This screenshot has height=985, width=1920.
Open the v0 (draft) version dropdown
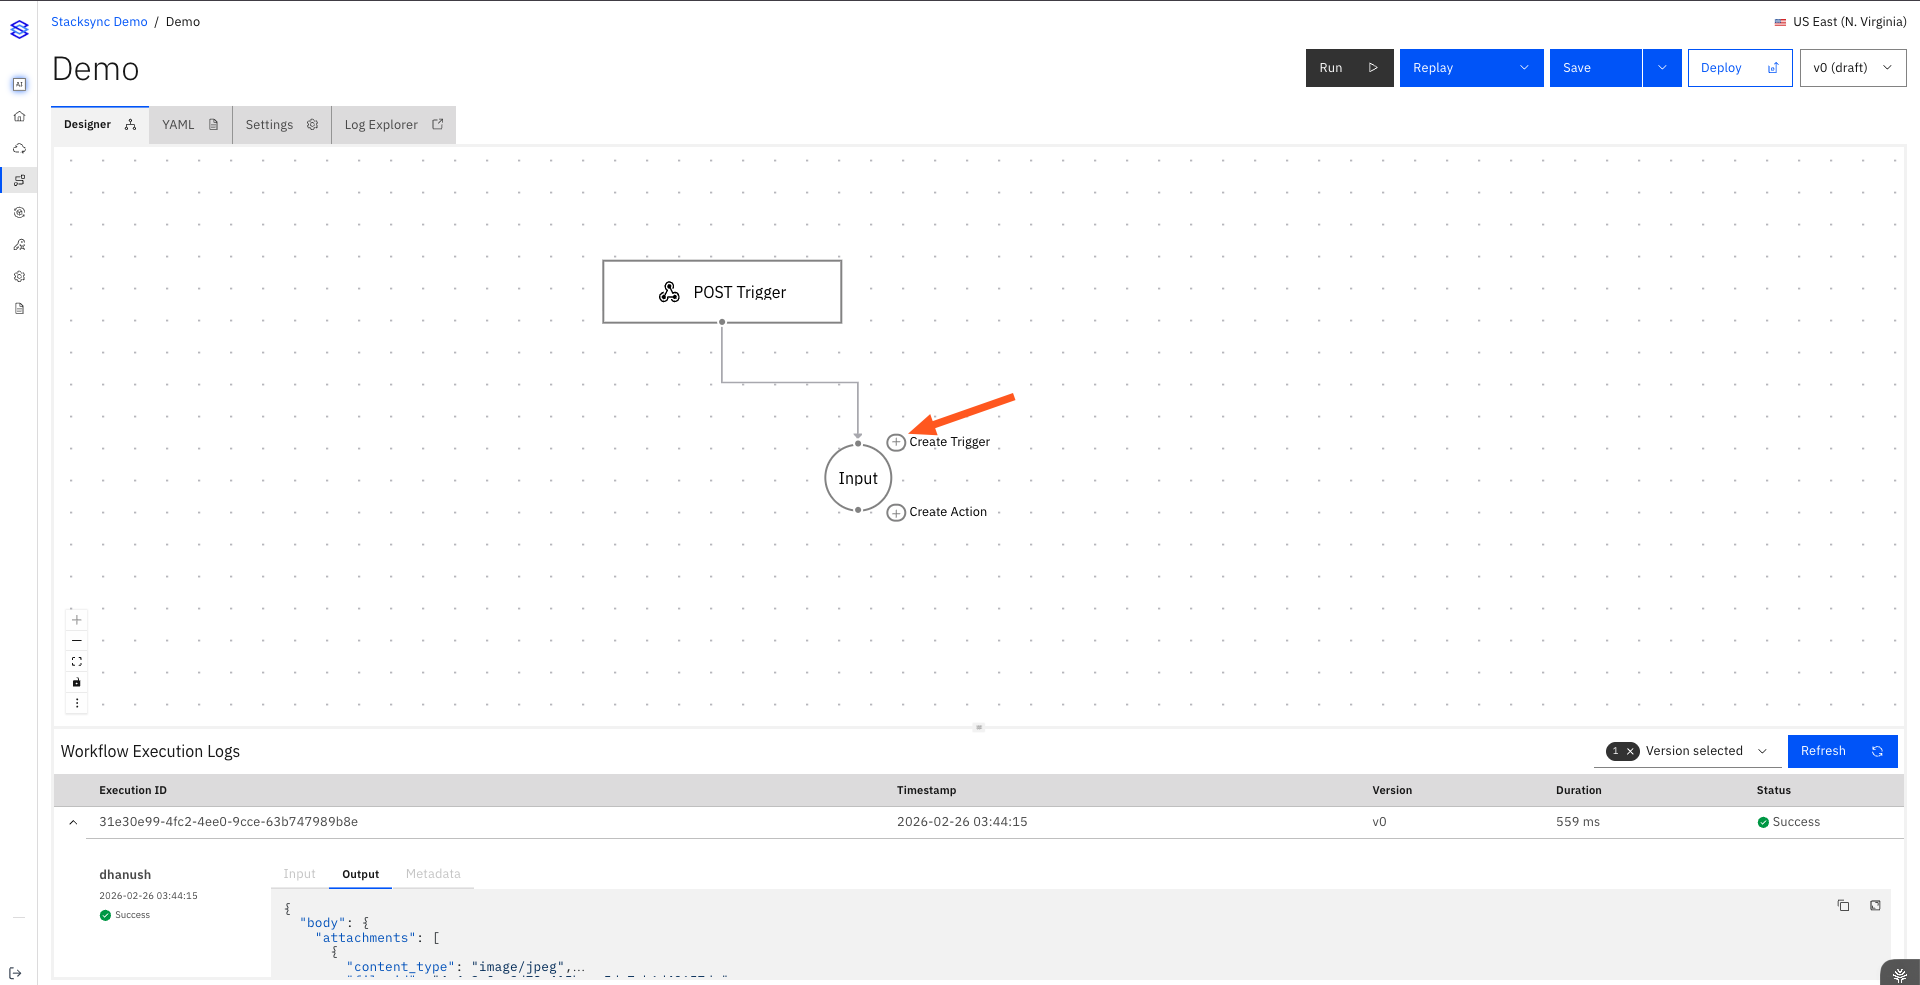point(1852,68)
